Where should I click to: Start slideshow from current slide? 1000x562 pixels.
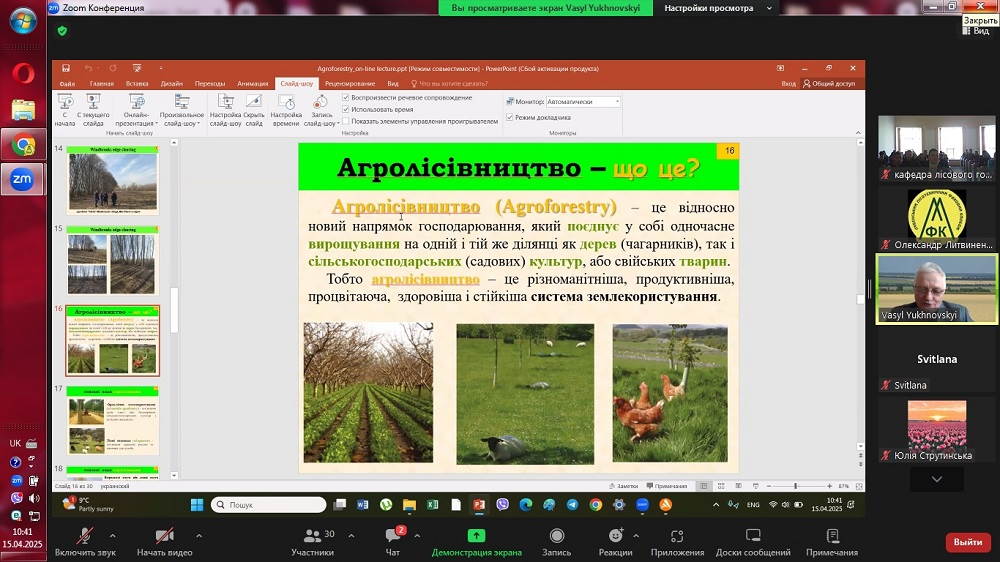click(93, 110)
